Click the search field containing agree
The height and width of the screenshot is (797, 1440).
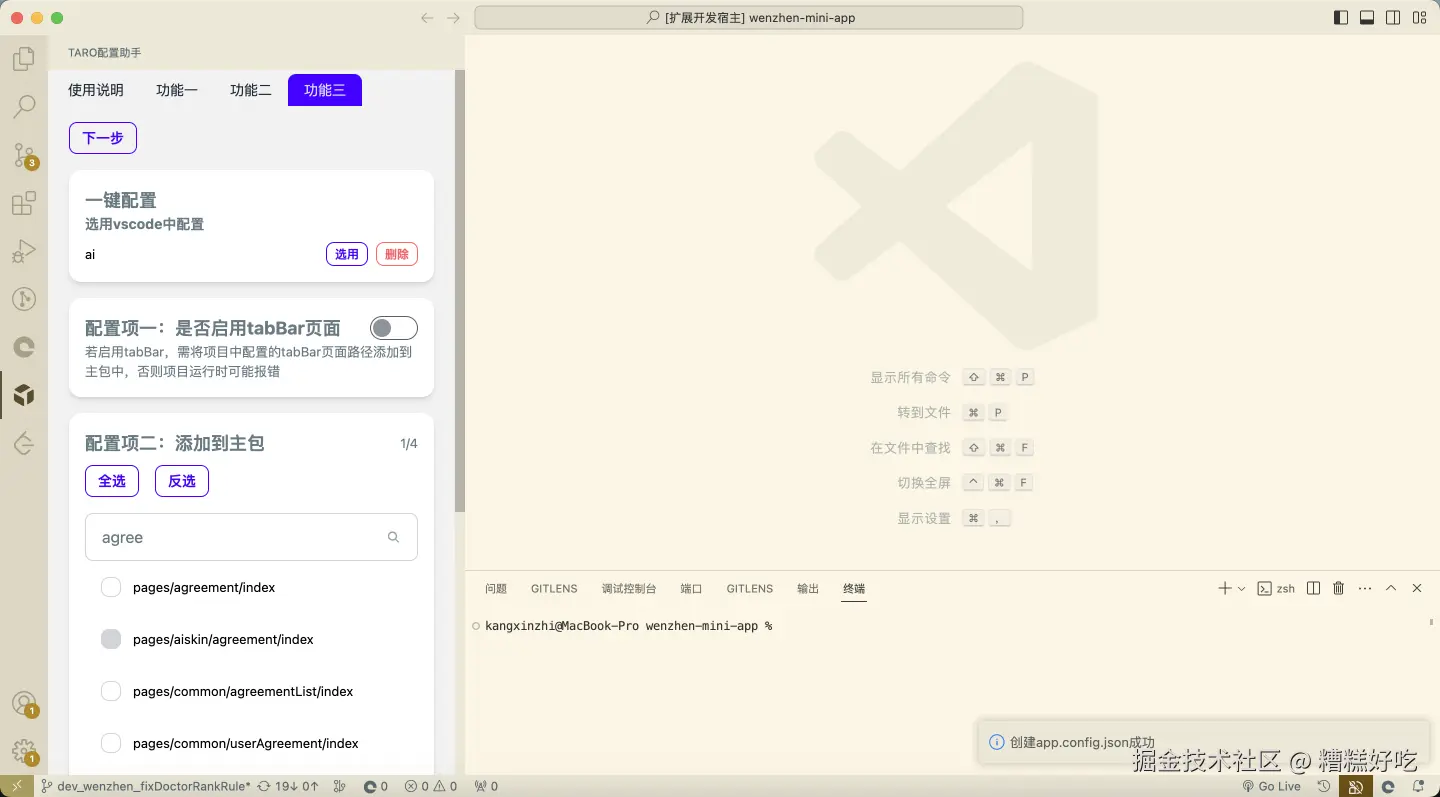(251, 537)
